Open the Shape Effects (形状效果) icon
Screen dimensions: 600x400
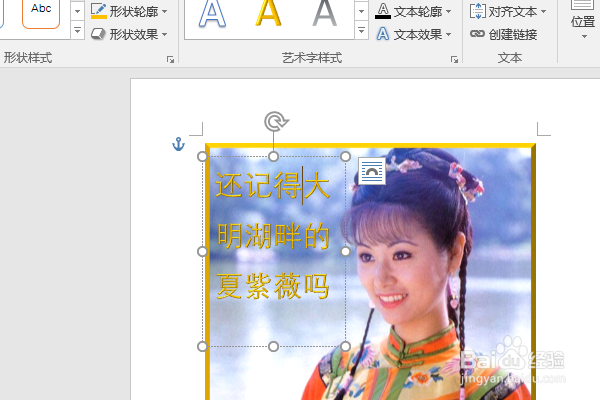[98, 34]
